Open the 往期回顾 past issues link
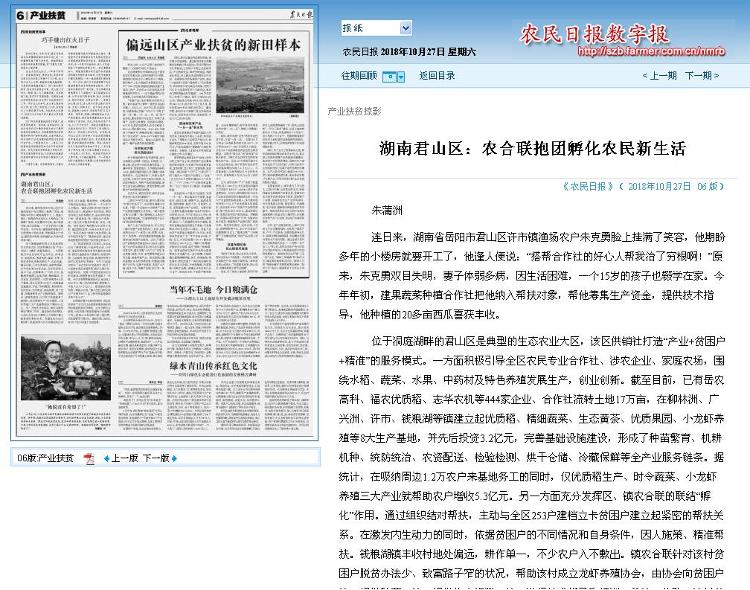The height and width of the screenshot is (590, 750). [x=359, y=75]
